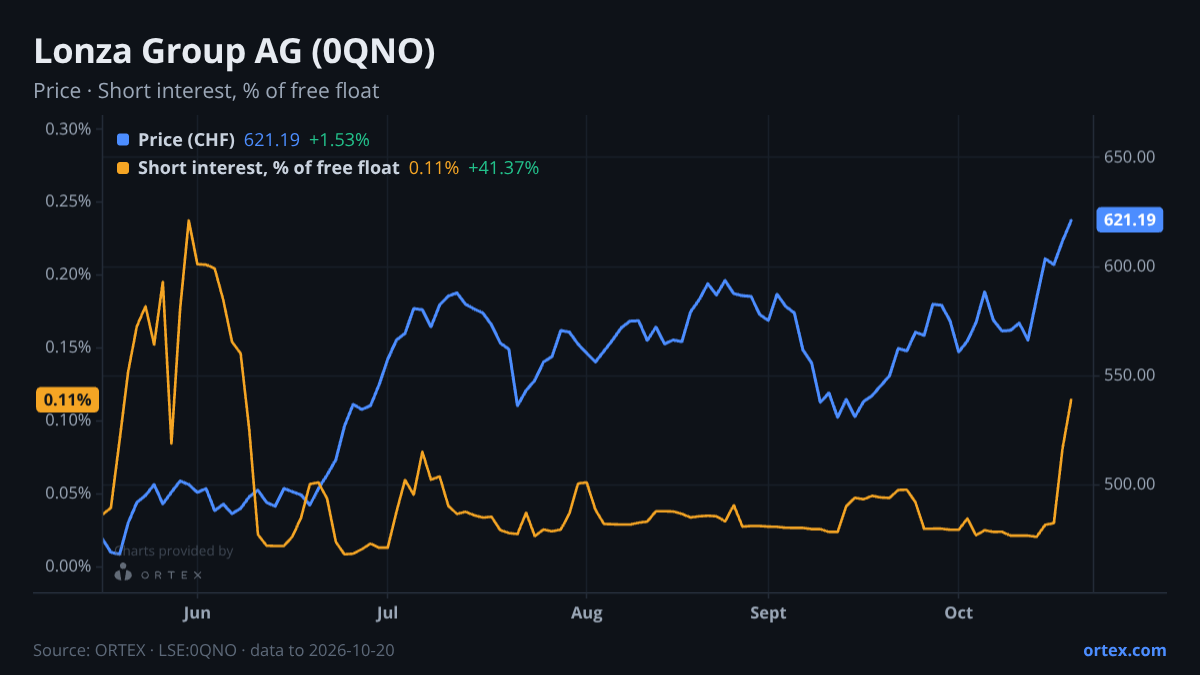1200x675 pixels.
Task: Click the +41.37% short interest change
Action: 504,168
